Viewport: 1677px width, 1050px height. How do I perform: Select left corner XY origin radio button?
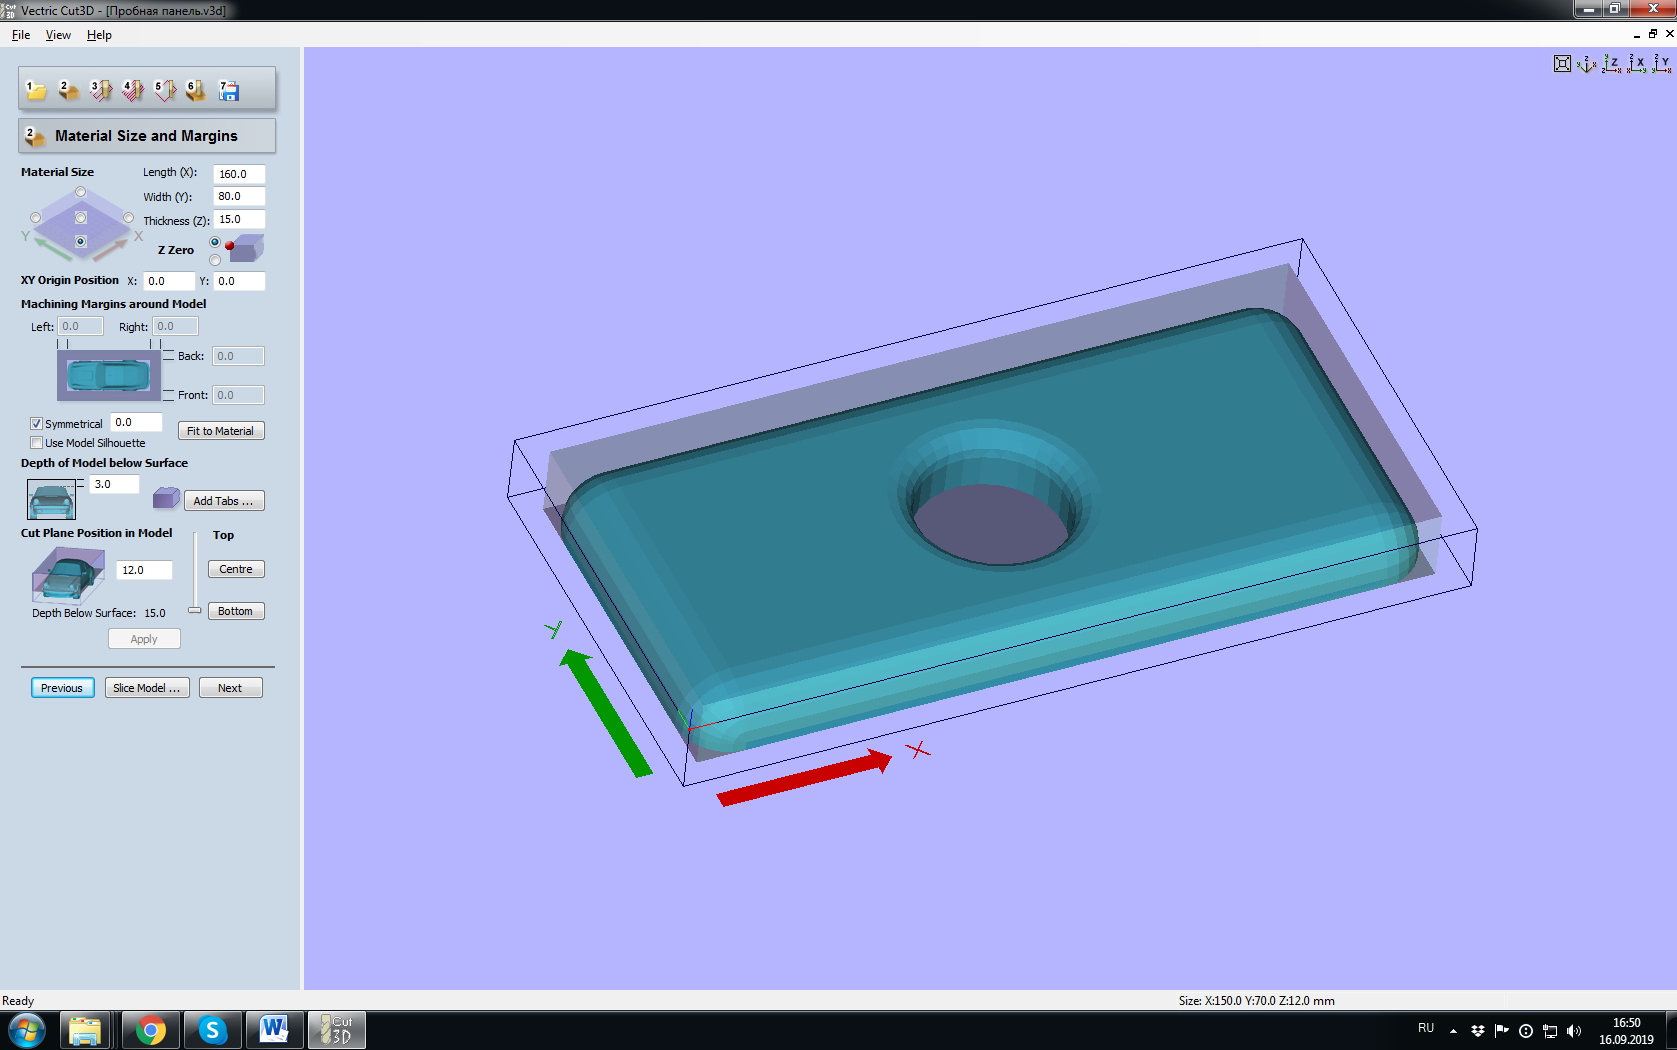tap(36, 217)
